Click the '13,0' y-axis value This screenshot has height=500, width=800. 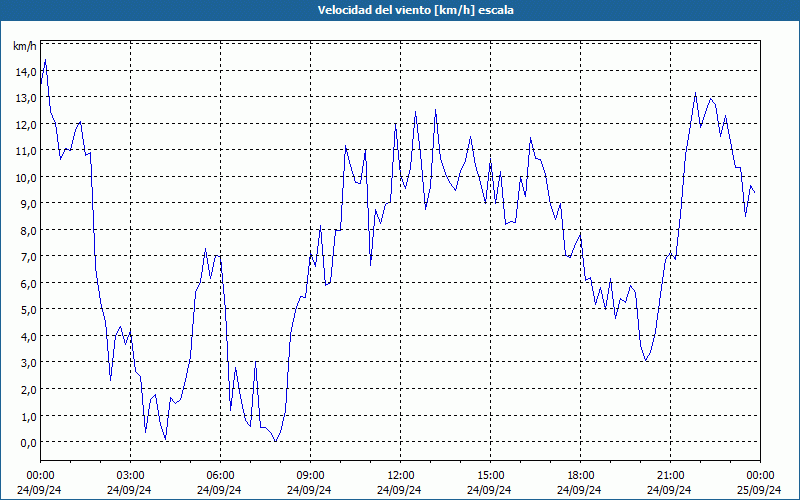pos(26,98)
